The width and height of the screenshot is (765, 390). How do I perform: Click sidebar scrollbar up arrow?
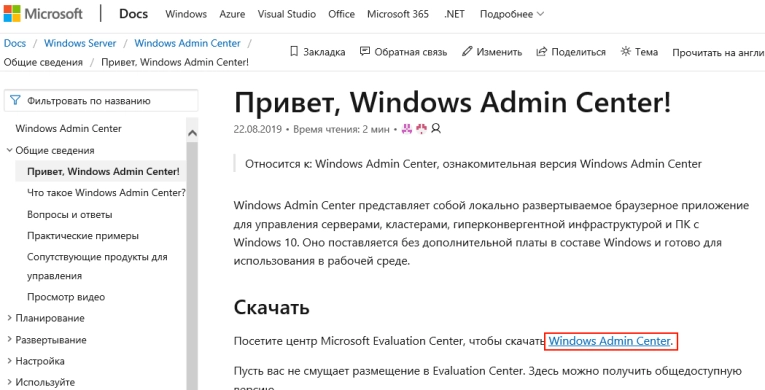(192, 132)
